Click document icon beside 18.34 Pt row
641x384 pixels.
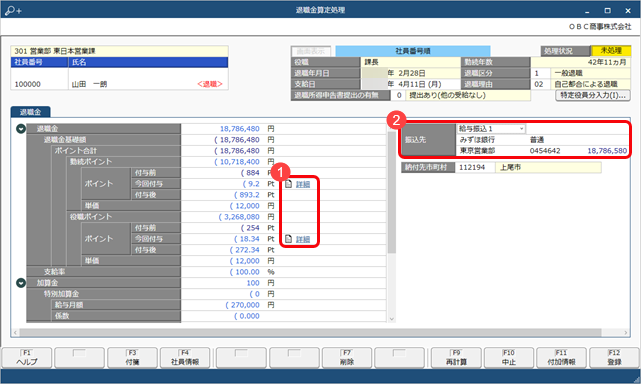click(289, 239)
